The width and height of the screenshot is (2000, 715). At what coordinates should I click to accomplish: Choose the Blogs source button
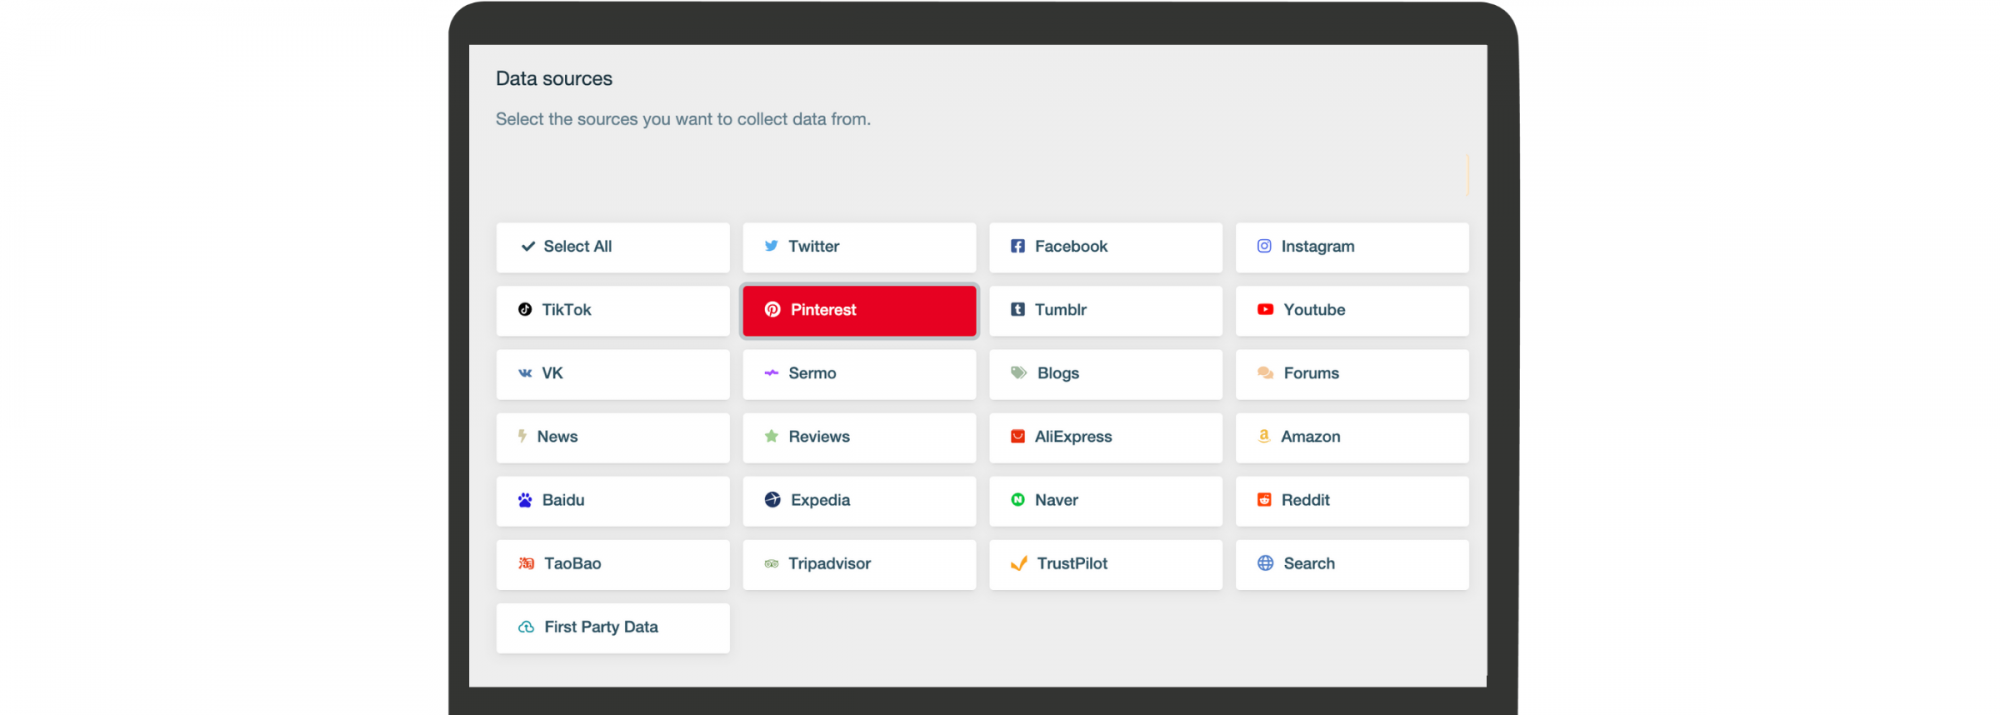click(1105, 374)
